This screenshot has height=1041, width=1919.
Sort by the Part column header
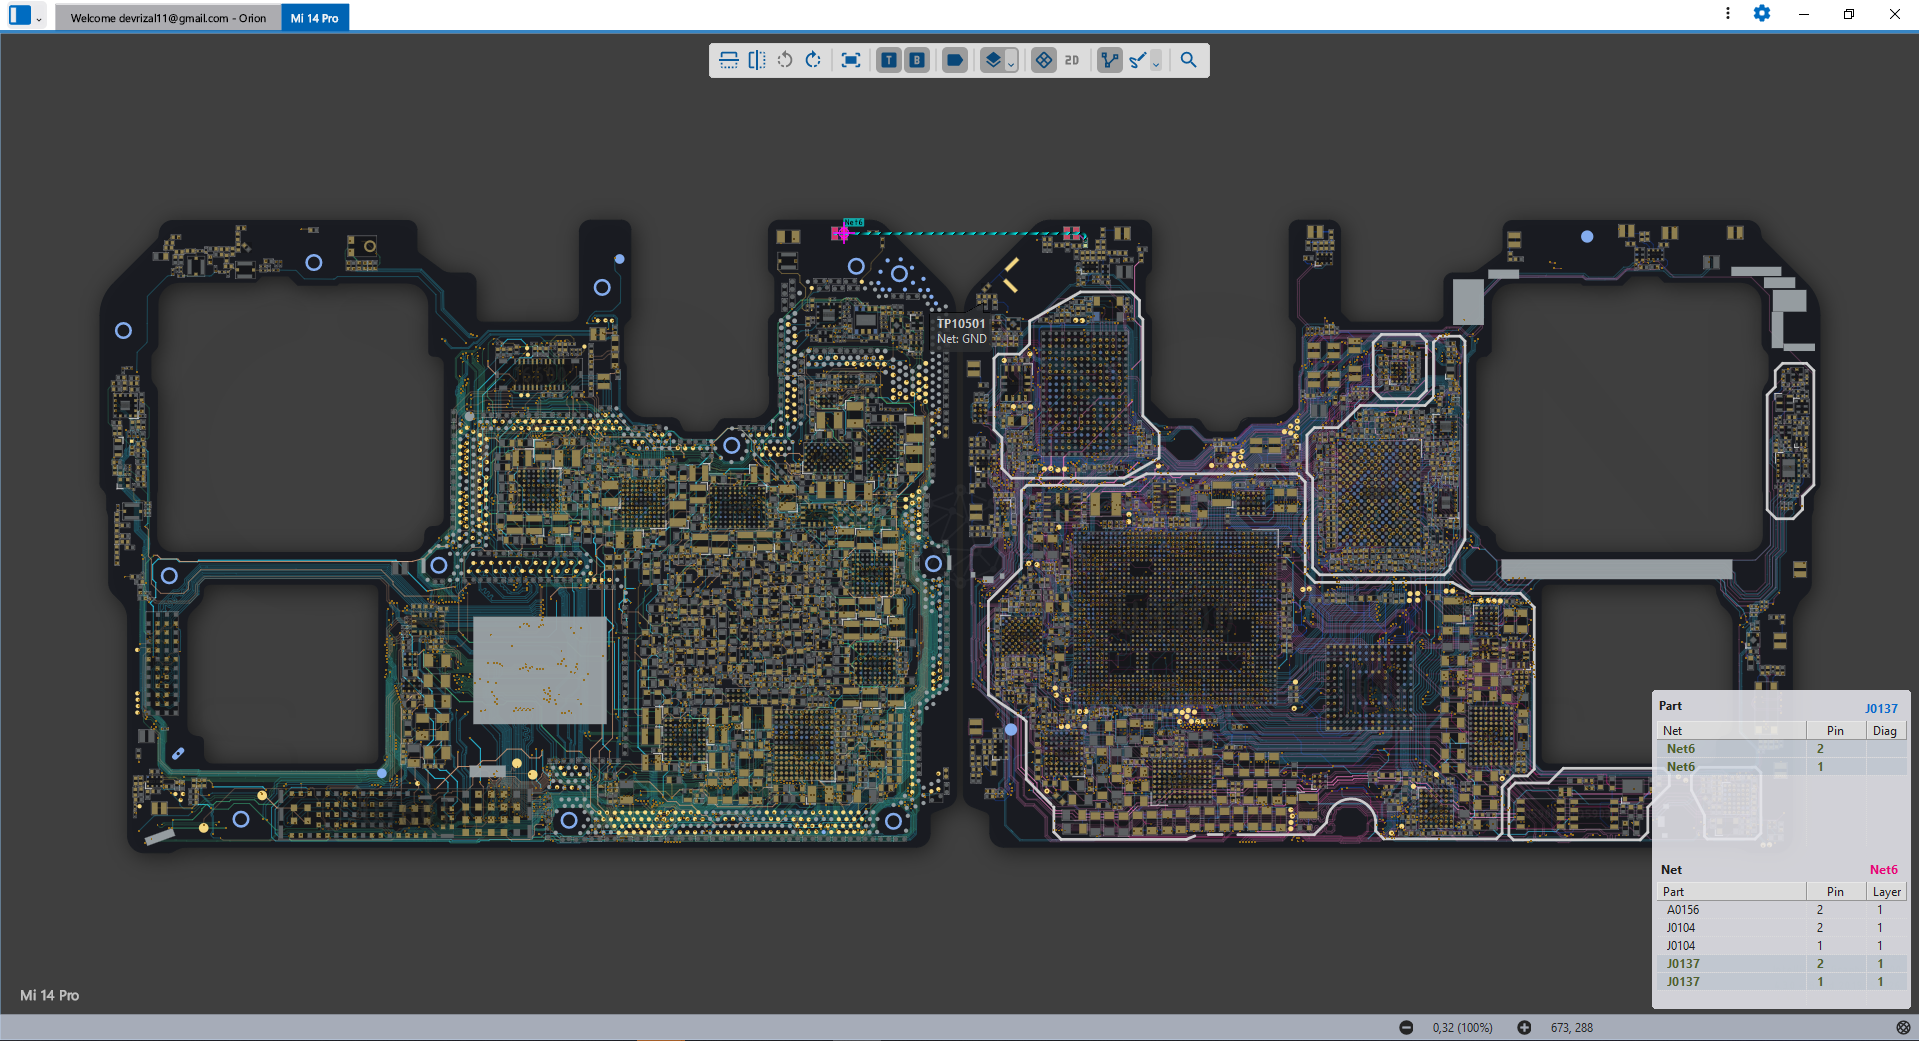coord(1732,892)
